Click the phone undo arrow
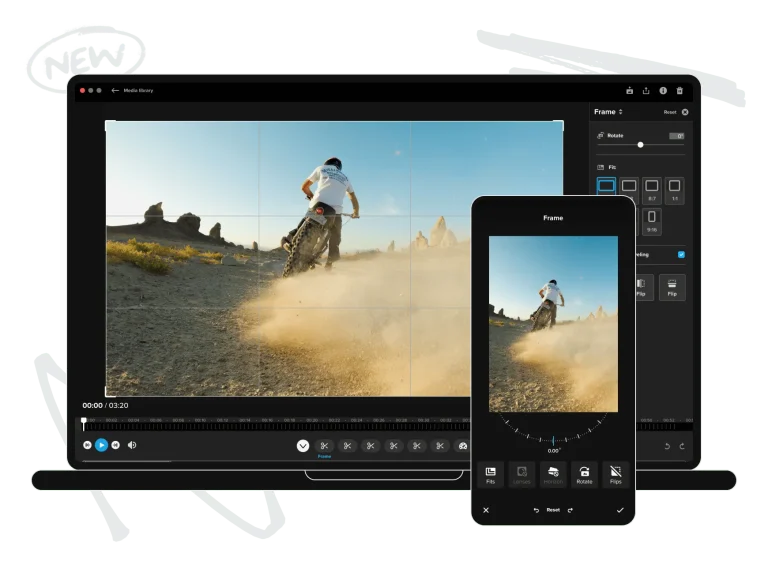The width and height of the screenshot is (768, 565). 536,510
